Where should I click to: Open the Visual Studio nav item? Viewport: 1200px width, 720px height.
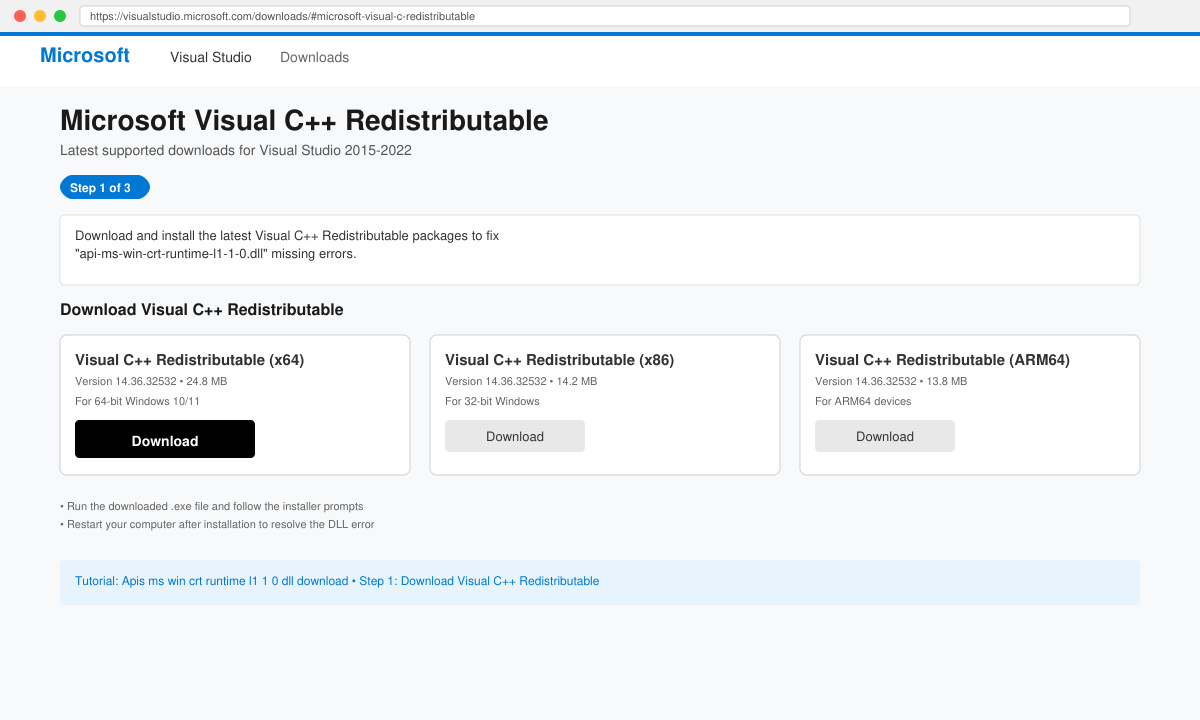pyautogui.click(x=211, y=57)
